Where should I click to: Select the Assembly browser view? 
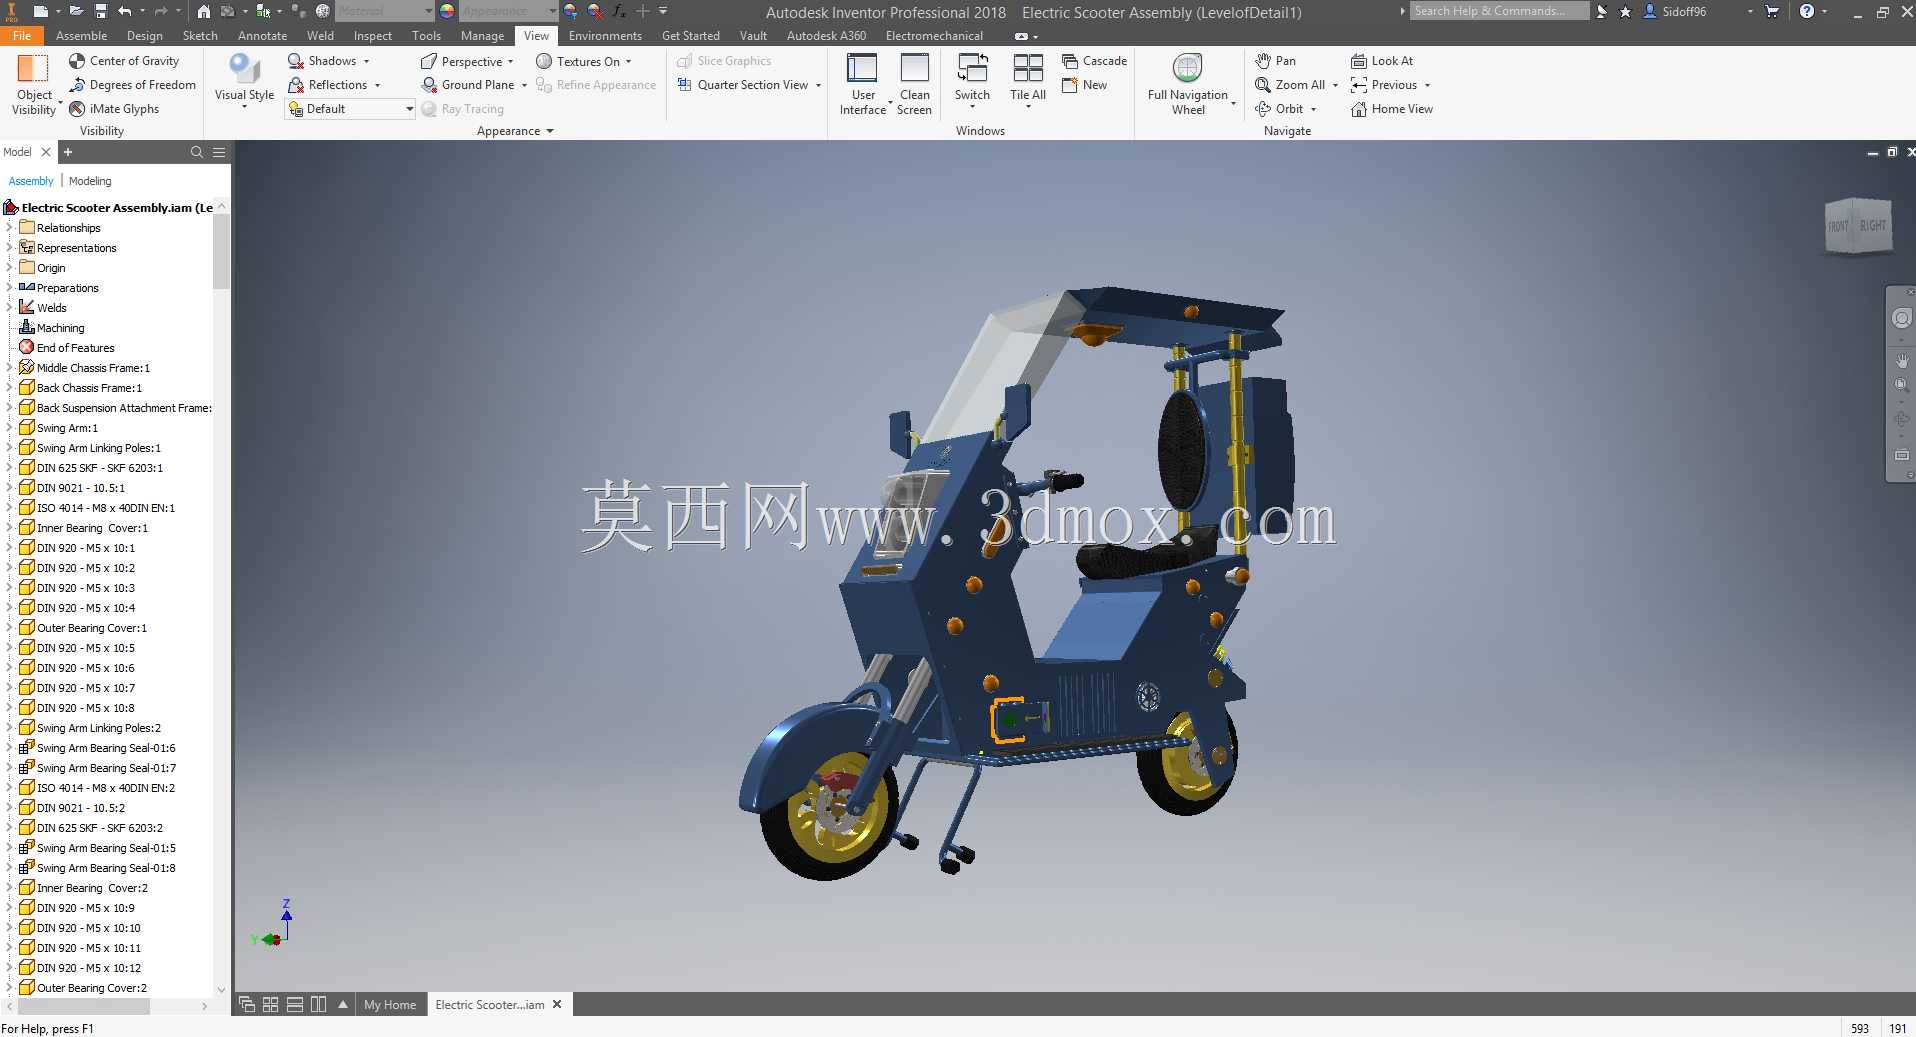[x=31, y=181]
